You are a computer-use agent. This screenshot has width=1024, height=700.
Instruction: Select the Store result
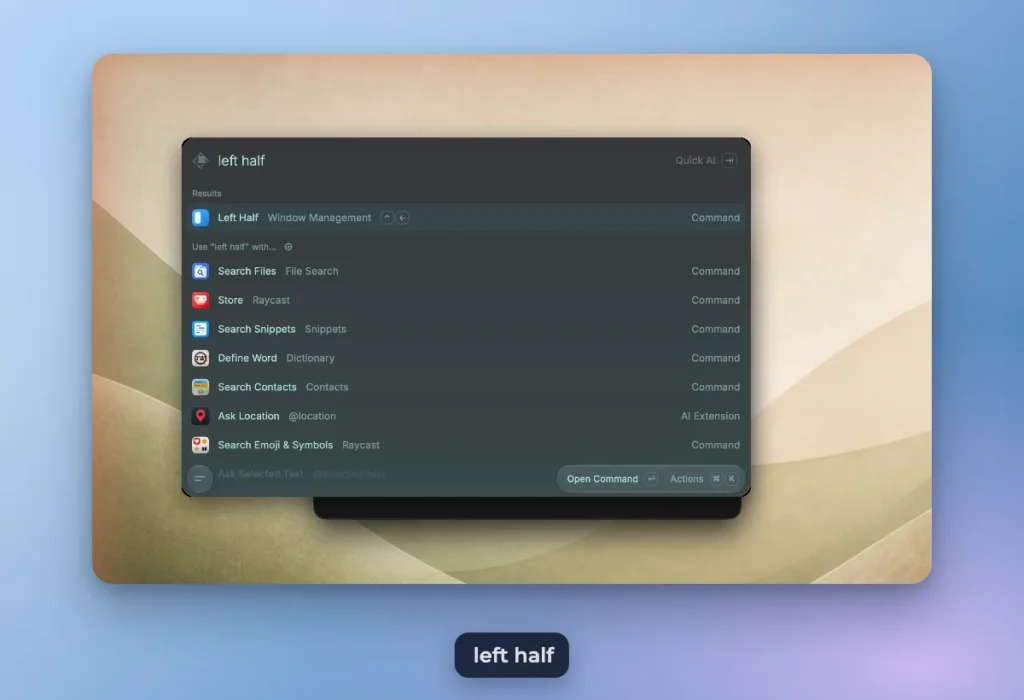pyautogui.click(x=466, y=300)
